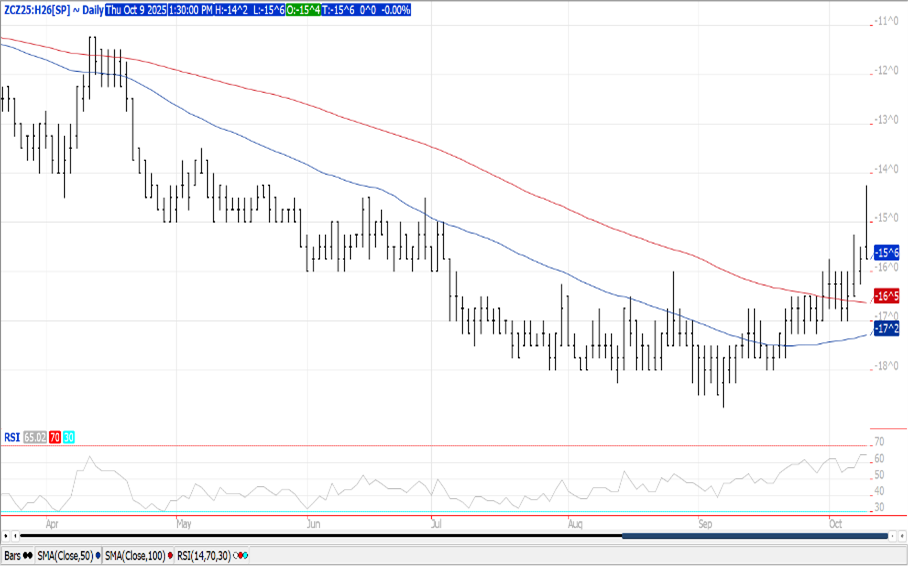Click the blue horizontal scrollbar thumb
Screen dimensions: 908x566
click(x=755, y=537)
